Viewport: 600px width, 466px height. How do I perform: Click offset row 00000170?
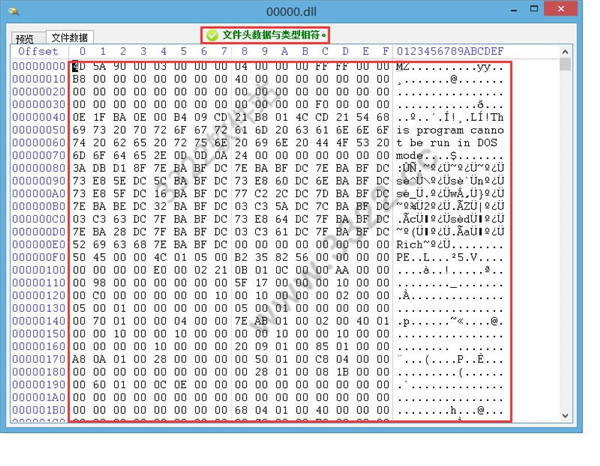click(39, 359)
